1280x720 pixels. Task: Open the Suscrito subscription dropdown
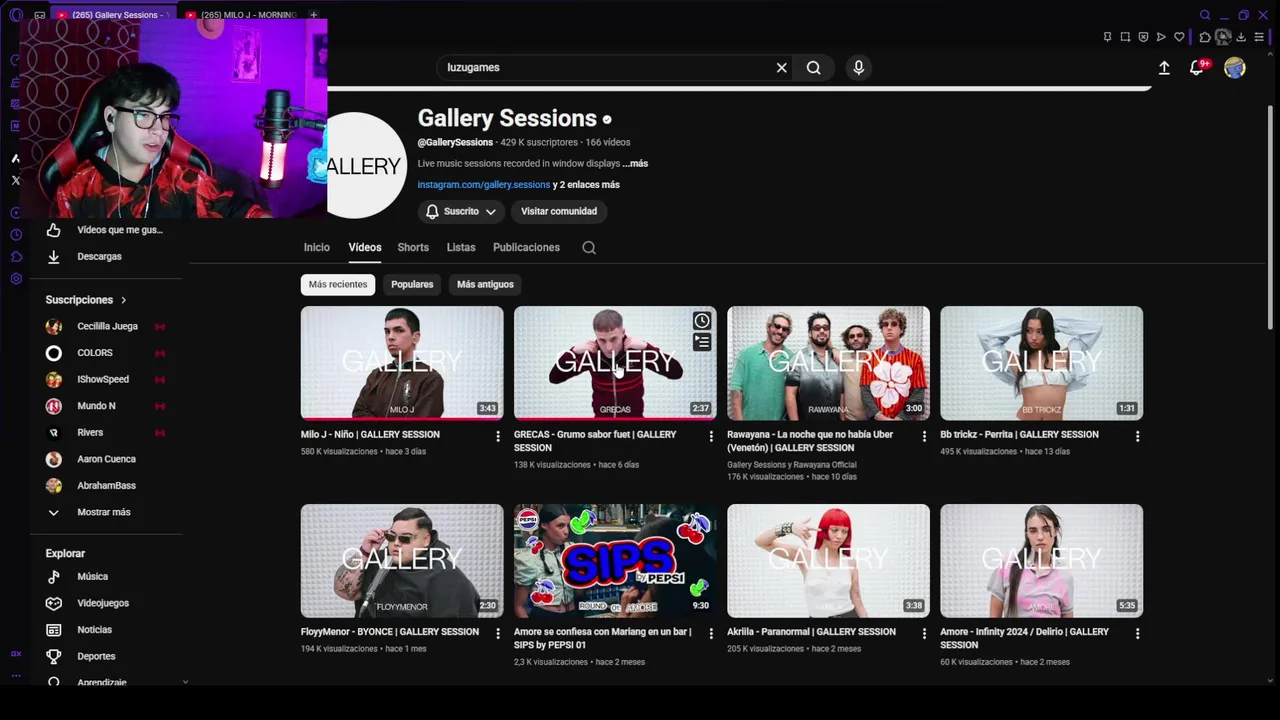[x=461, y=211]
